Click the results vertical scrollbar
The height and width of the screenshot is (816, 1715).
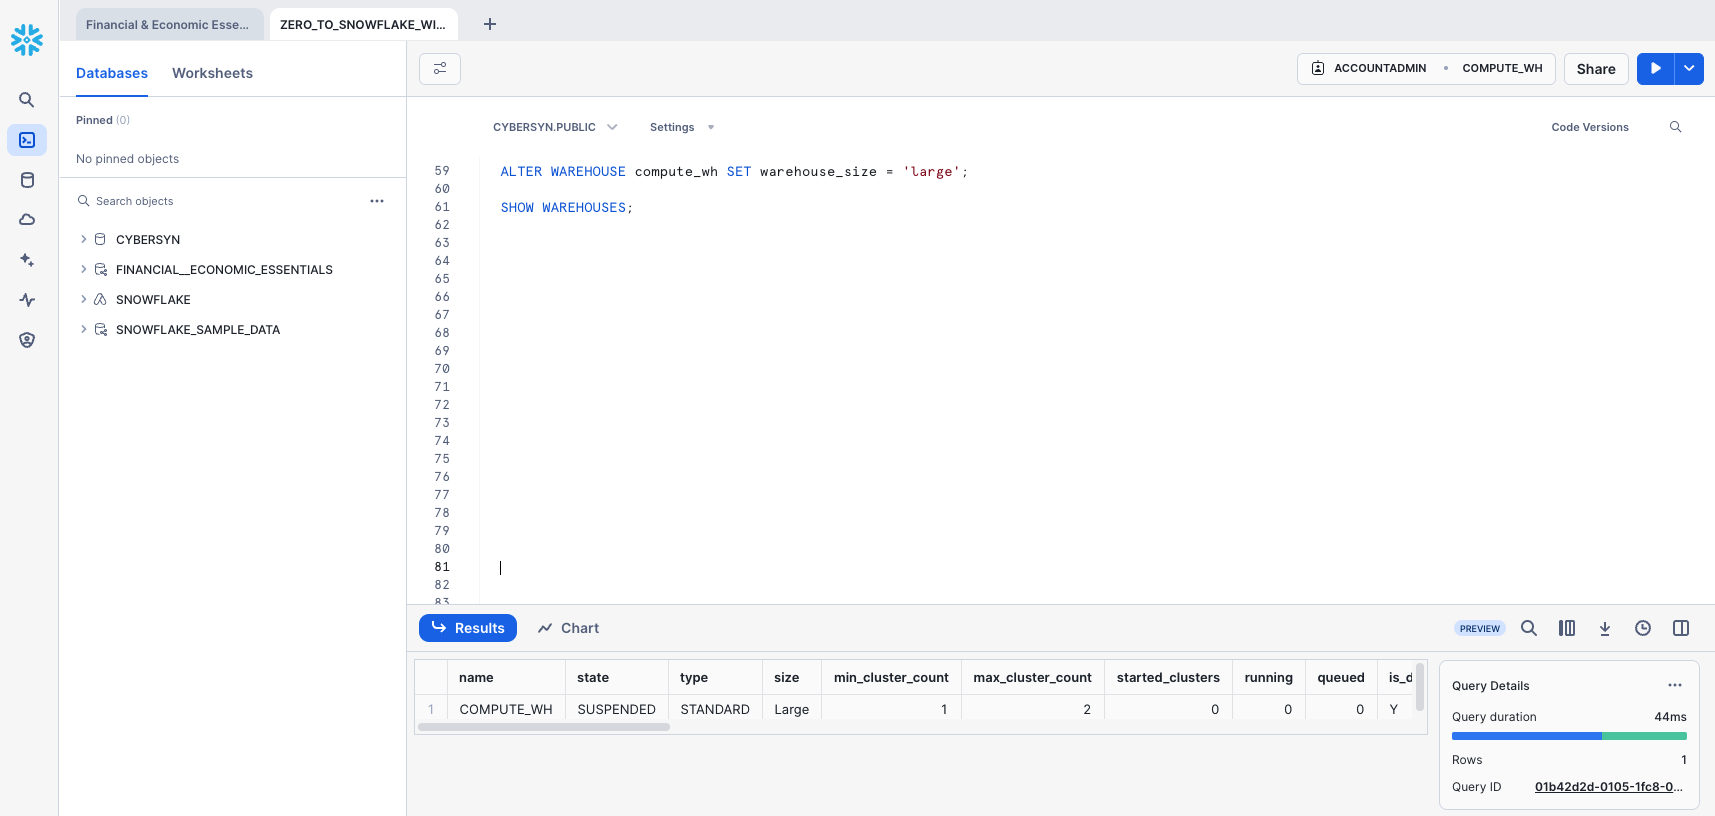(x=1420, y=687)
